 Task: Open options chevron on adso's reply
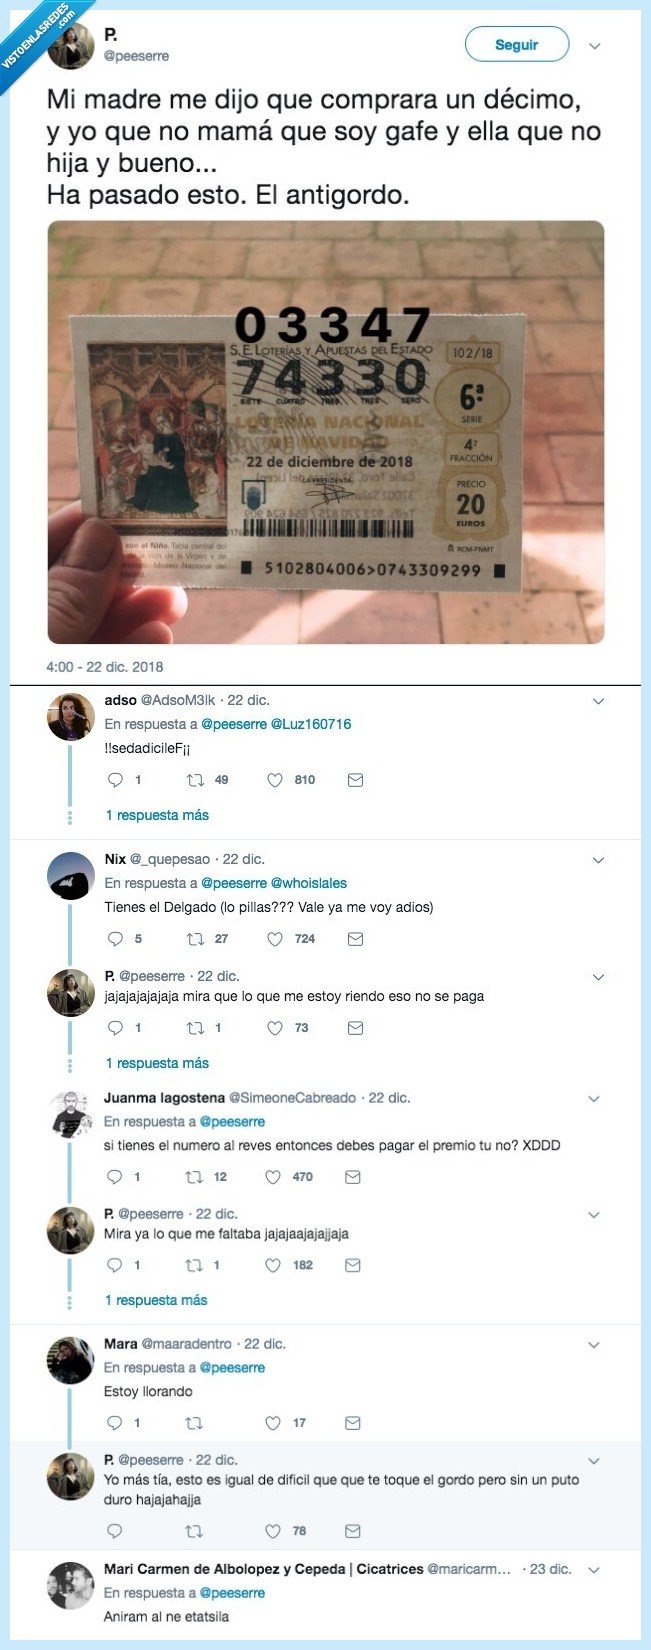click(x=598, y=701)
